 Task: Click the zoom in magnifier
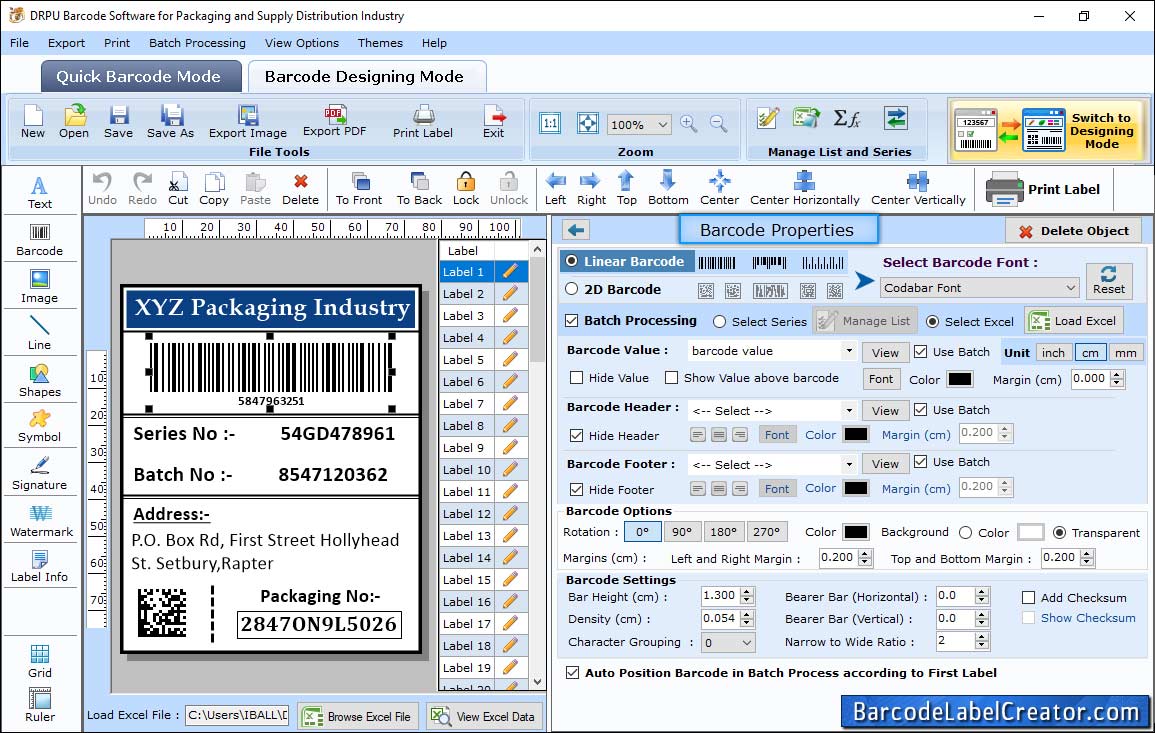coord(689,123)
